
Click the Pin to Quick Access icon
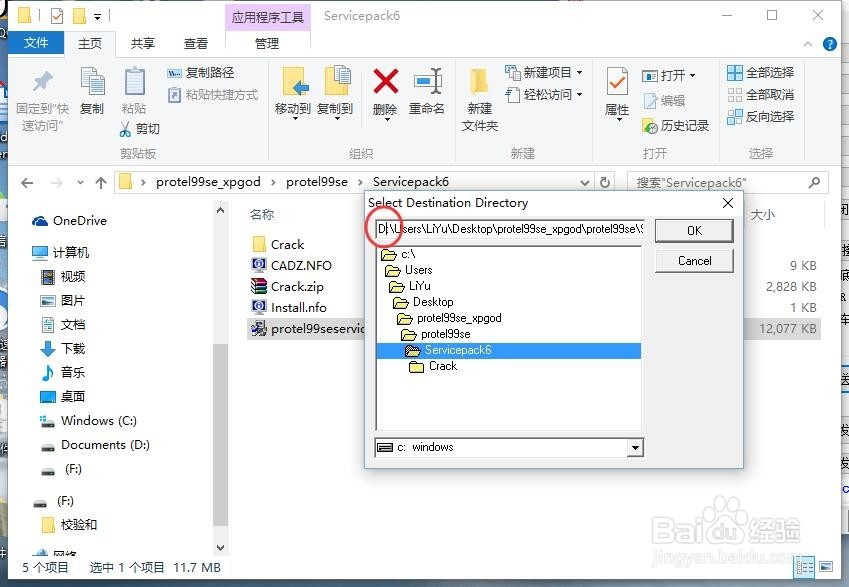(42, 82)
